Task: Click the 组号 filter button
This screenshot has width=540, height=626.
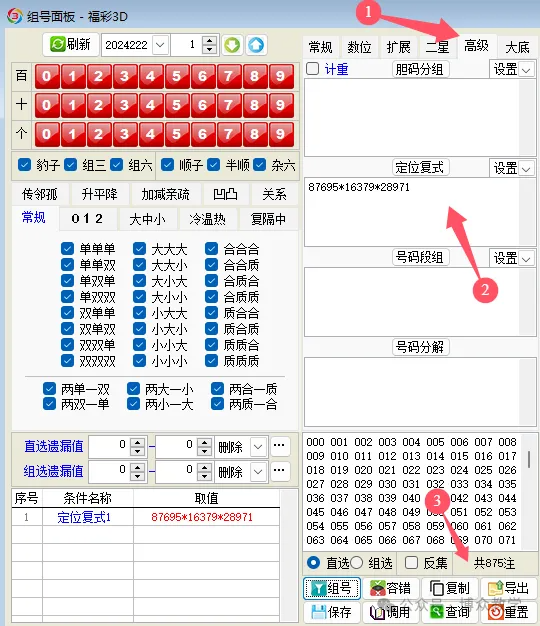Action: click(x=332, y=588)
